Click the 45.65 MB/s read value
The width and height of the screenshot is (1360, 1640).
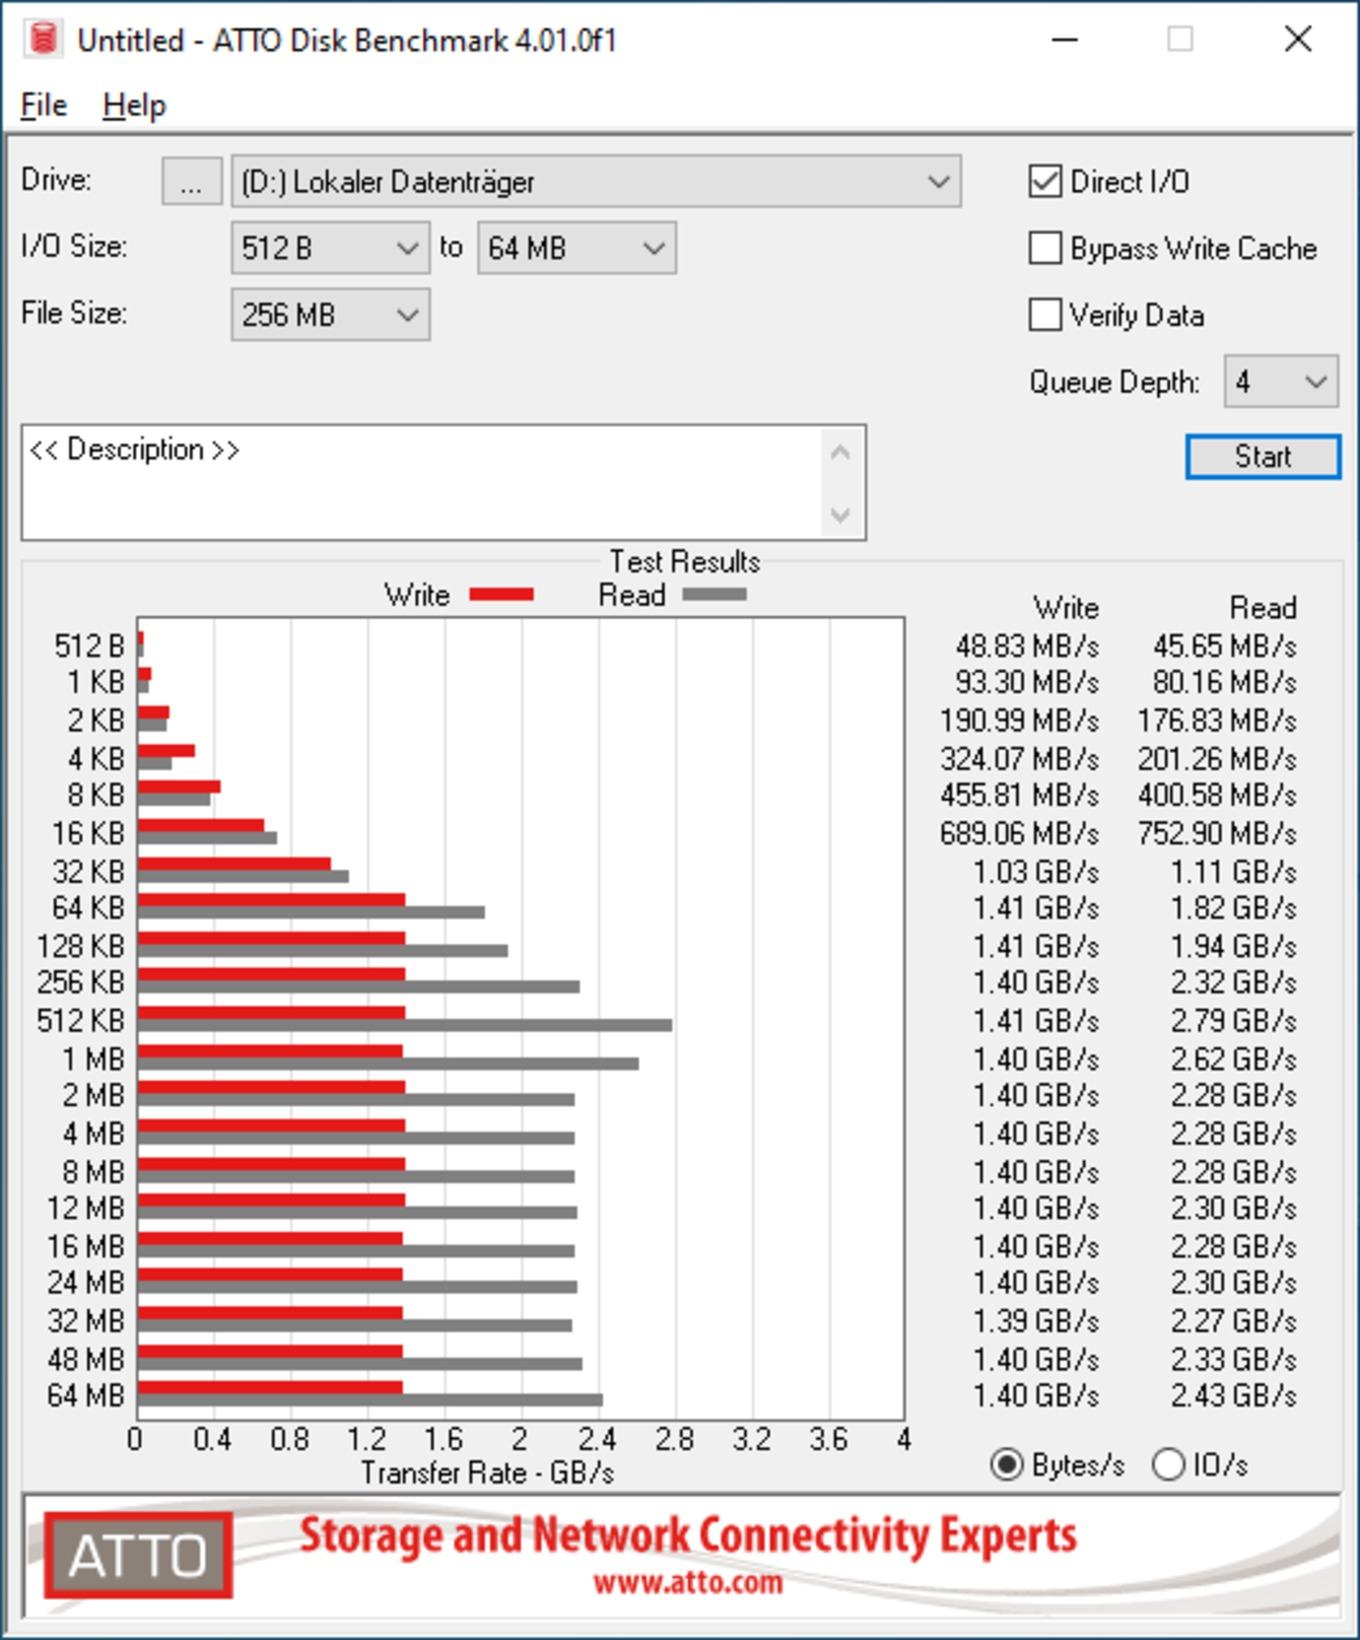click(1225, 646)
